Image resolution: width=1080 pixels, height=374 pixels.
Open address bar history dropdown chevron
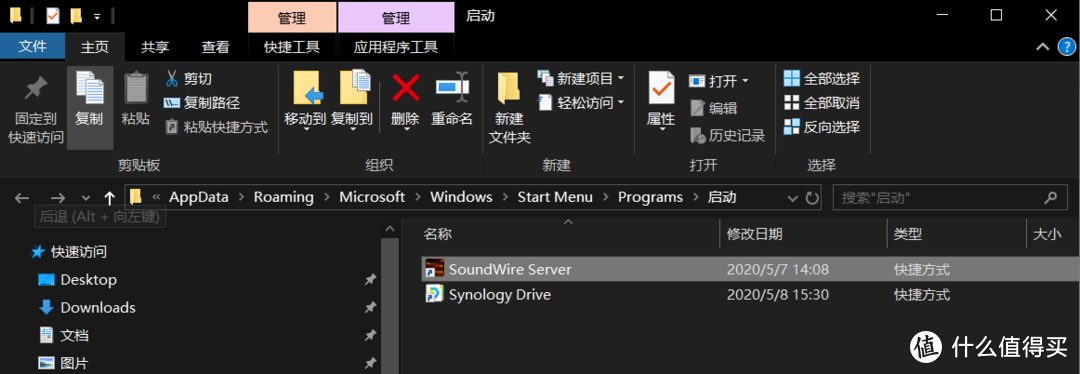792,198
